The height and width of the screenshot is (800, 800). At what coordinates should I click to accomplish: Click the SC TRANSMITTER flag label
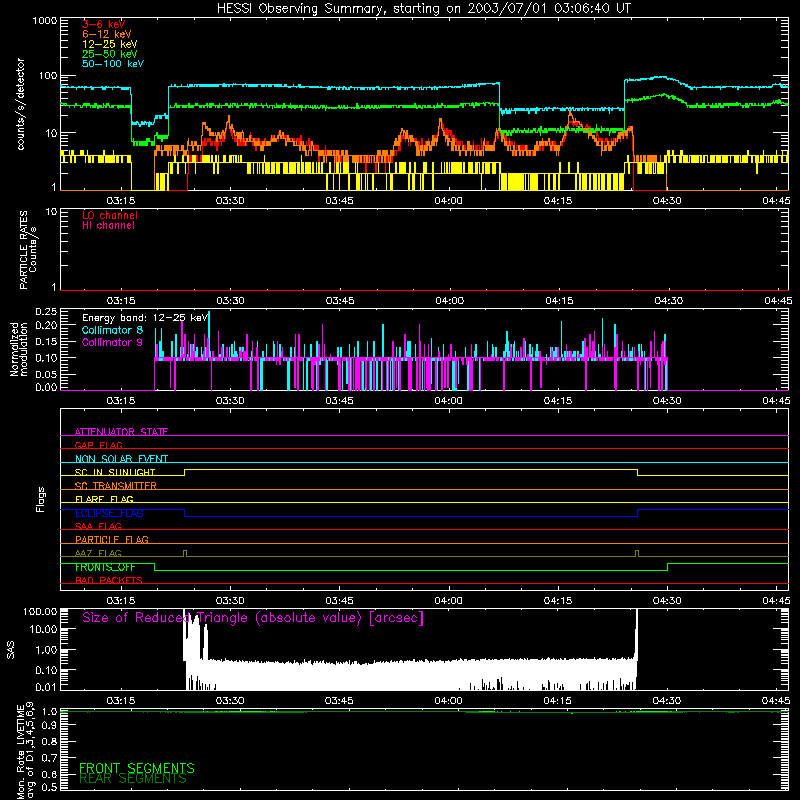116,486
